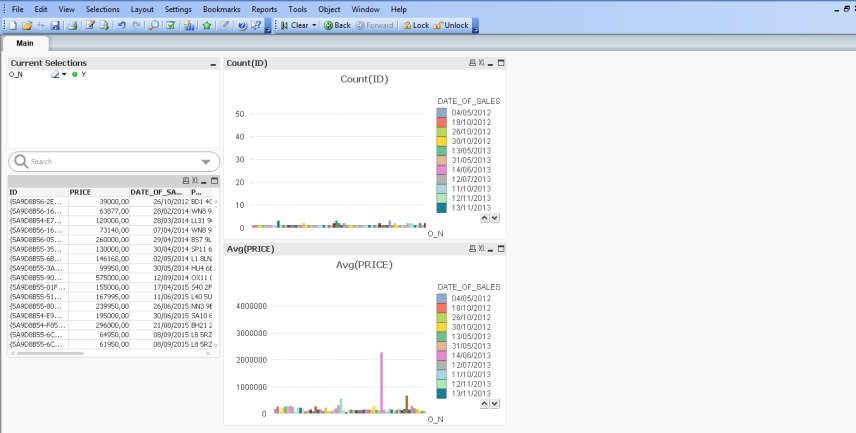Minimize the Count(ID) chart
Viewport: 856px width, 433px height.
click(x=490, y=63)
